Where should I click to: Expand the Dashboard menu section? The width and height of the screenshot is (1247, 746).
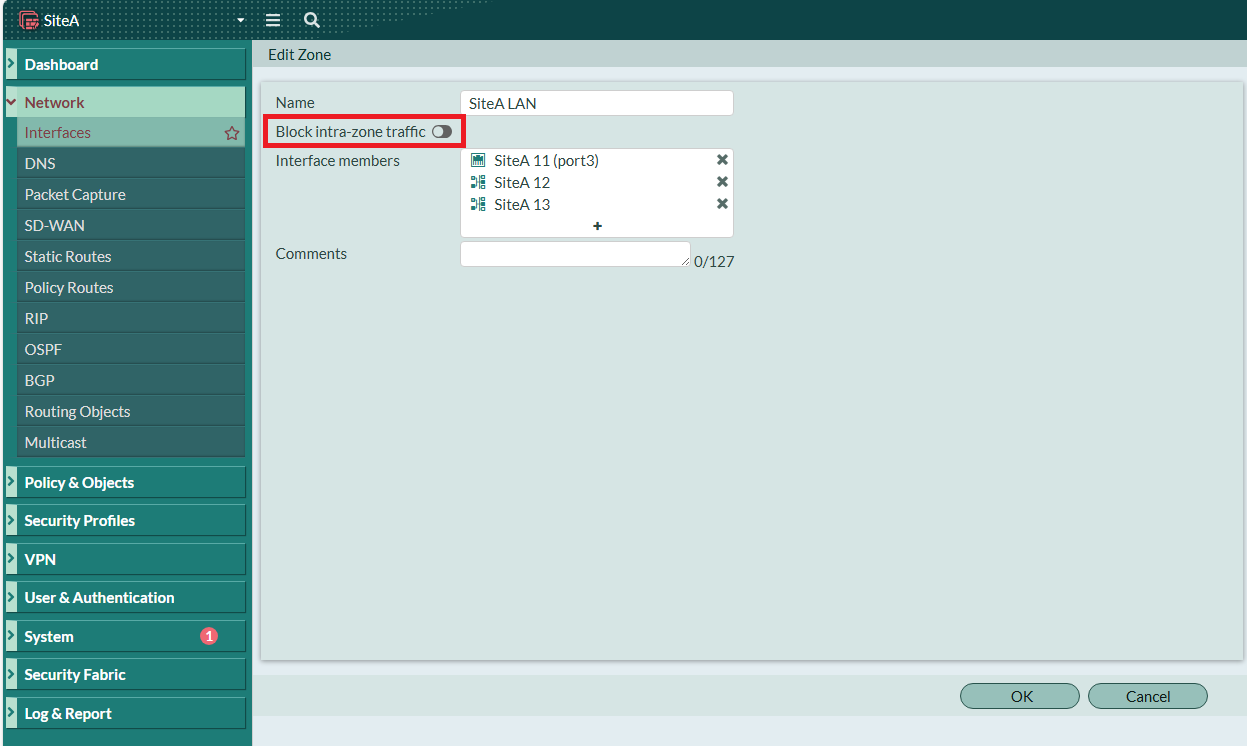(x=125, y=64)
